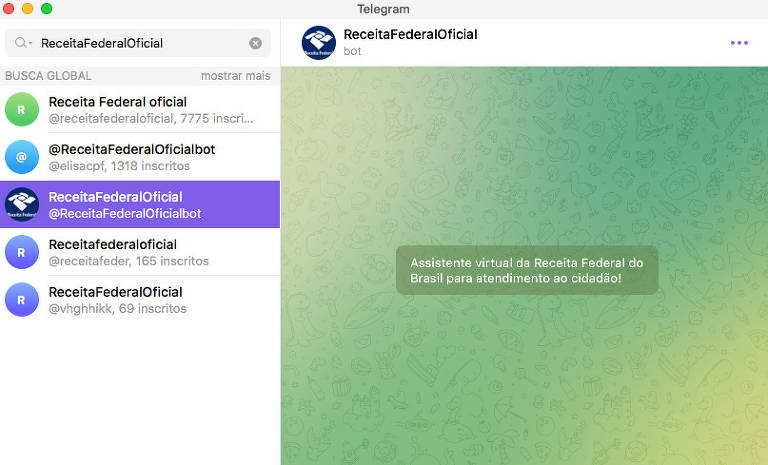Screen dimensions: 768x465
Task: Open the @ReceitaFederalOficialbot channel title
Action: pos(132,149)
